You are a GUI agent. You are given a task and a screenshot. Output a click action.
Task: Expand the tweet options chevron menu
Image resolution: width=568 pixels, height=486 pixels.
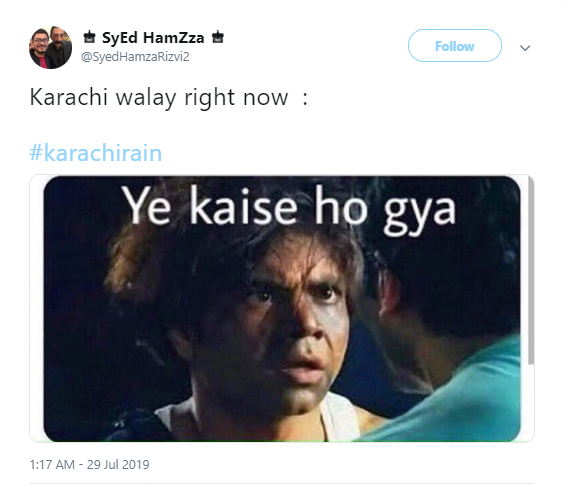click(x=525, y=47)
